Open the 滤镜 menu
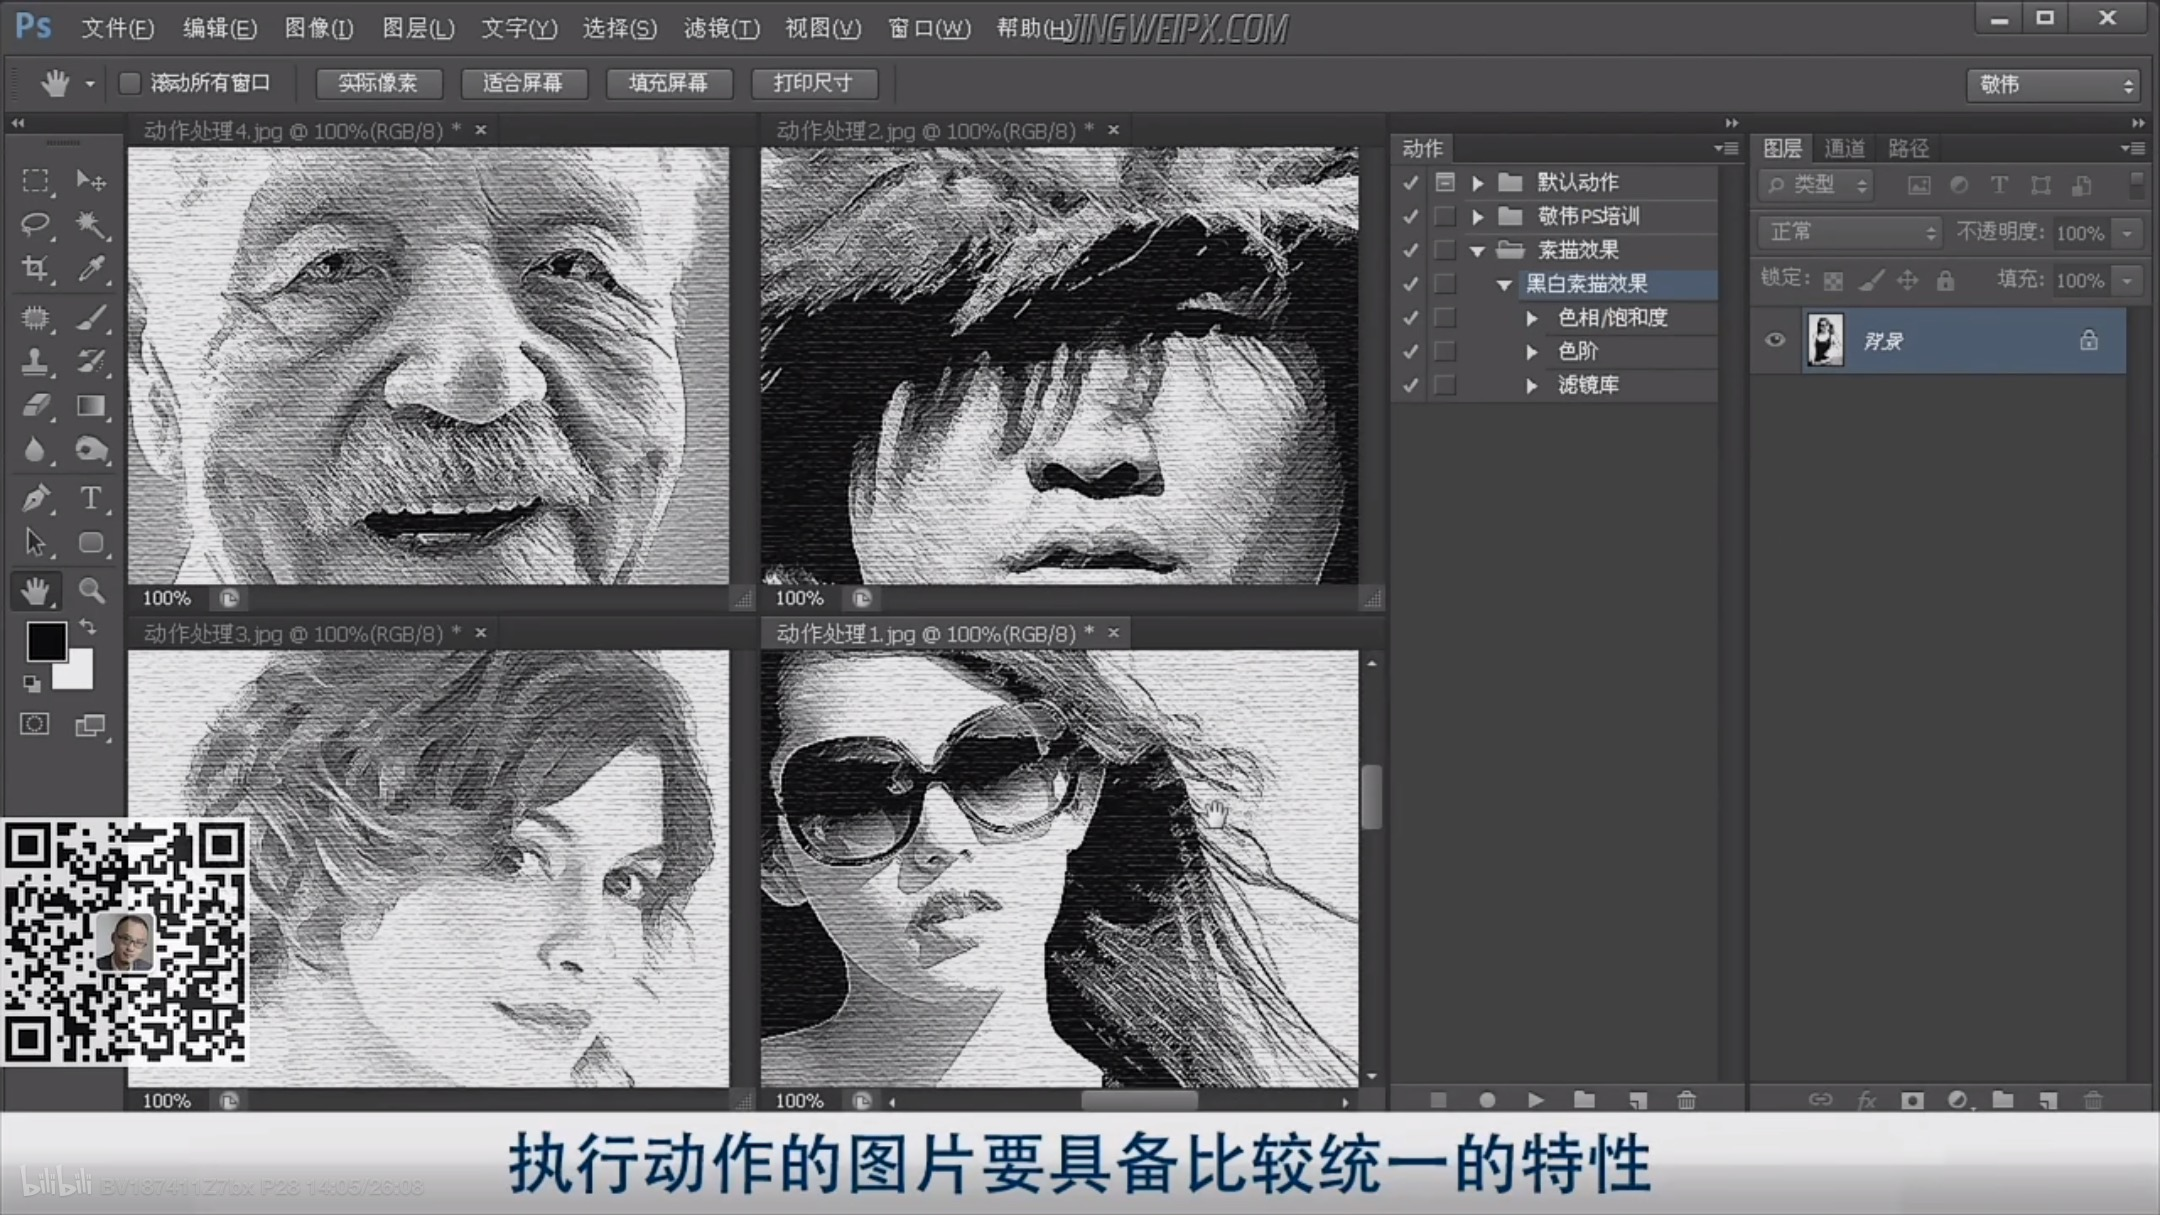The width and height of the screenshot is (2160, 1216). tap(721, 28)
